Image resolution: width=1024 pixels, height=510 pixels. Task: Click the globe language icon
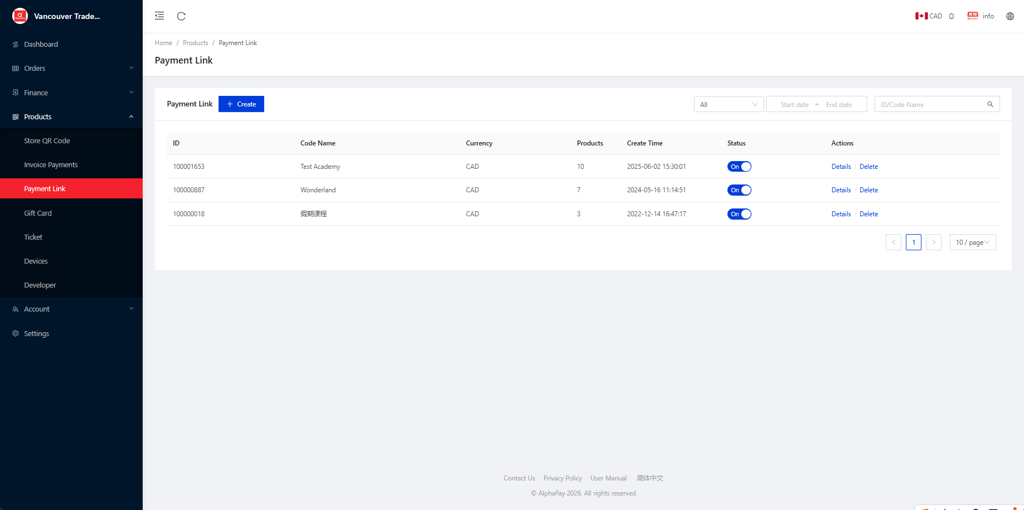1009,16
